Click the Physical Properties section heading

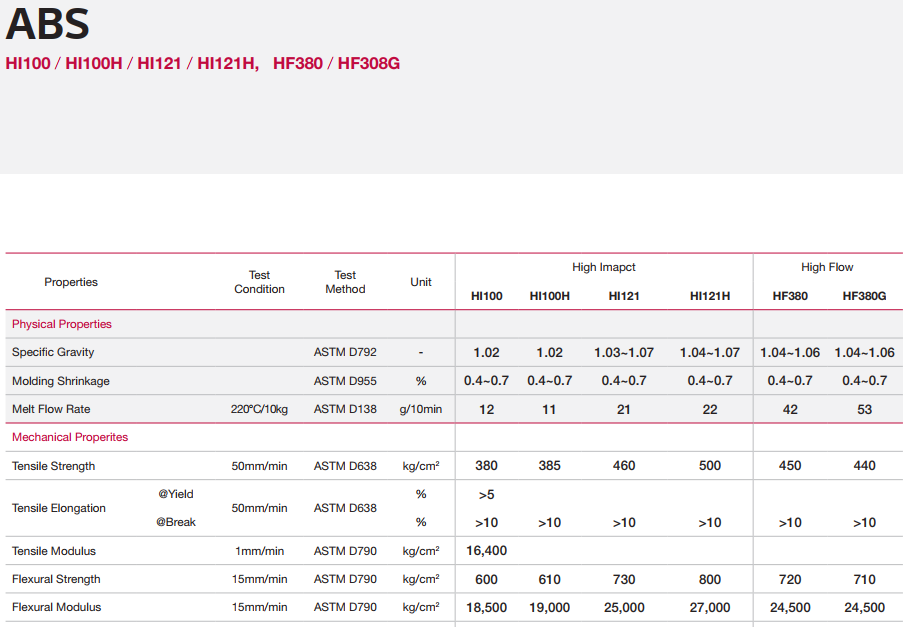[62, 324]
